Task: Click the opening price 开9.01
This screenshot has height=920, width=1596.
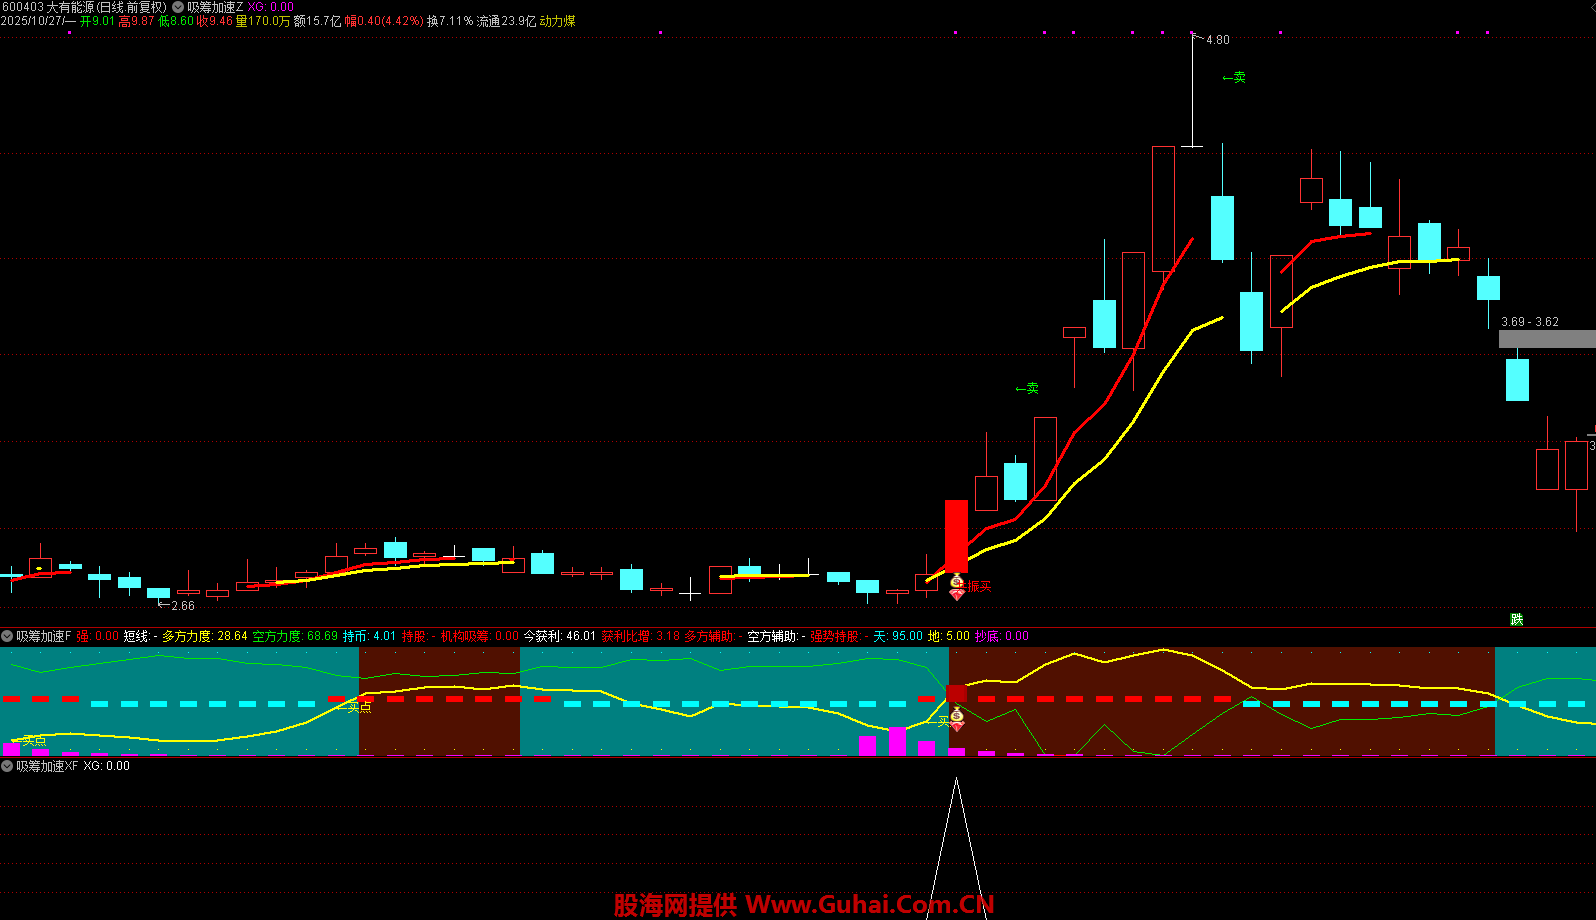Action: click(x=98, y=21)
